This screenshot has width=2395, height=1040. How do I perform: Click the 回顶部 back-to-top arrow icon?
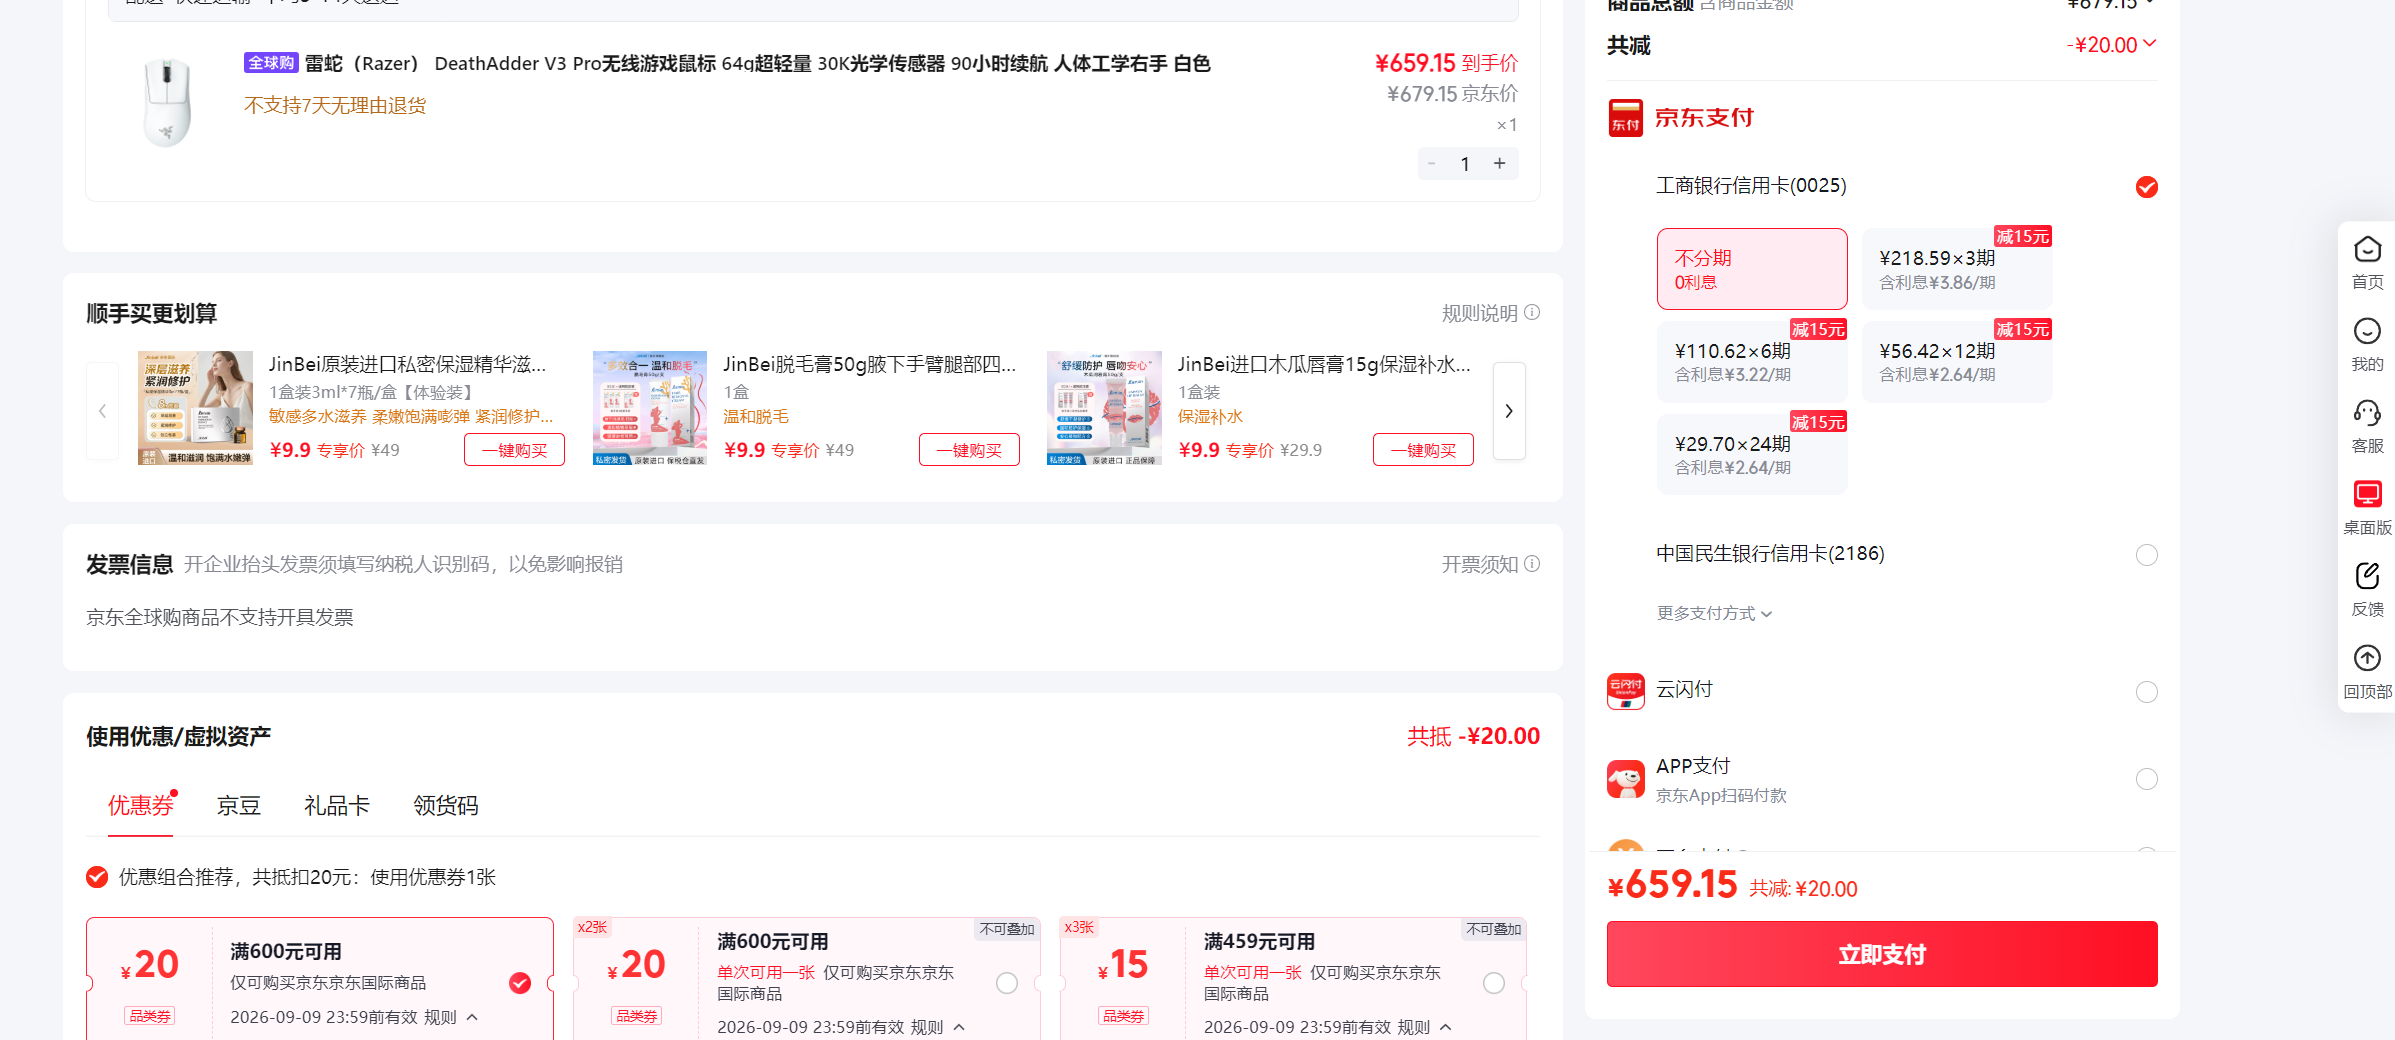tap(2367, 658)
